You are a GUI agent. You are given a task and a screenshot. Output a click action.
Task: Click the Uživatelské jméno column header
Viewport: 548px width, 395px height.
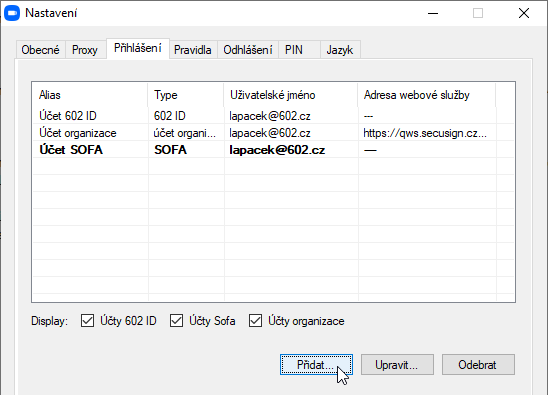click(291, 95)
